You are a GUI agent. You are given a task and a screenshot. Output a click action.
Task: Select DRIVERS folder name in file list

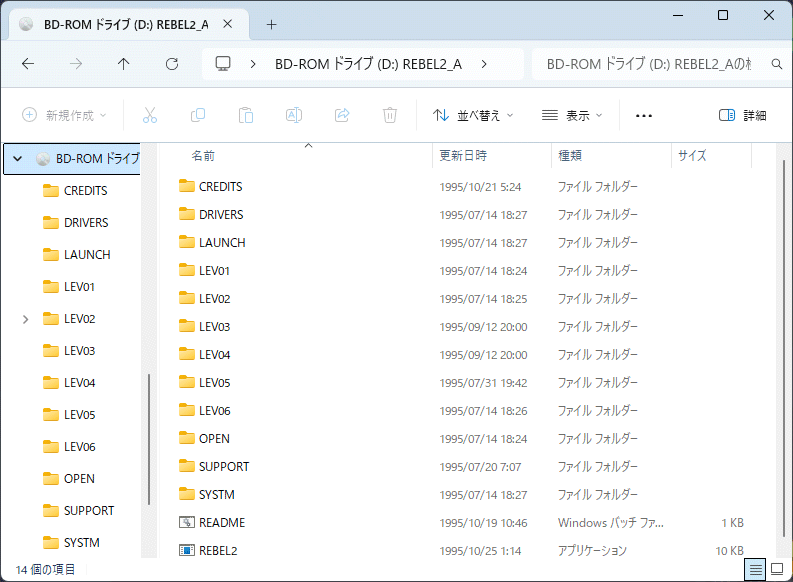[x=221, y=214]
